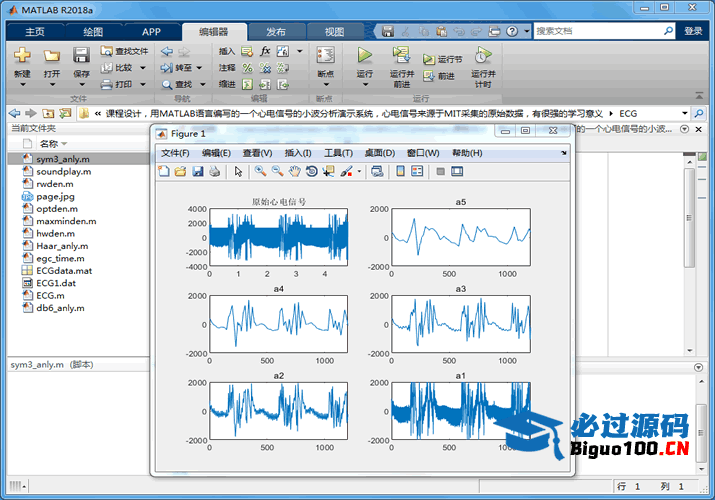The width and height of the screenshot is (715, 500).
Task: Click Run and Time (运行并计时)
Action: point(483,67)
